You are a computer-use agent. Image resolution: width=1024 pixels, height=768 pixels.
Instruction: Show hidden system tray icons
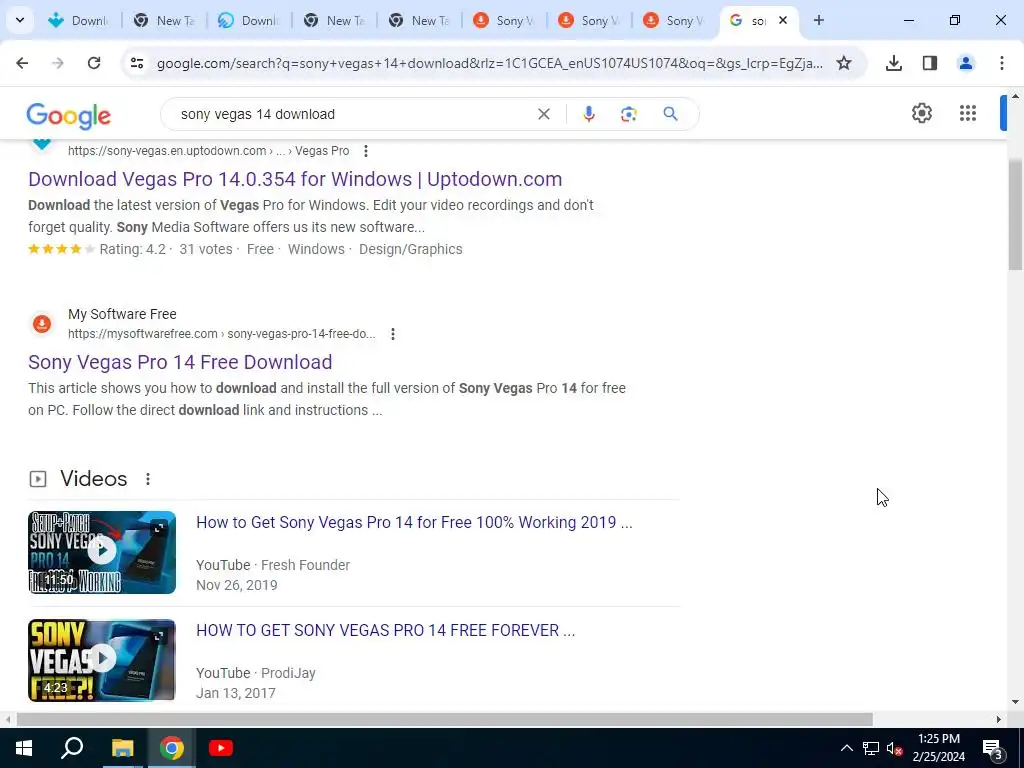(846, 748)
